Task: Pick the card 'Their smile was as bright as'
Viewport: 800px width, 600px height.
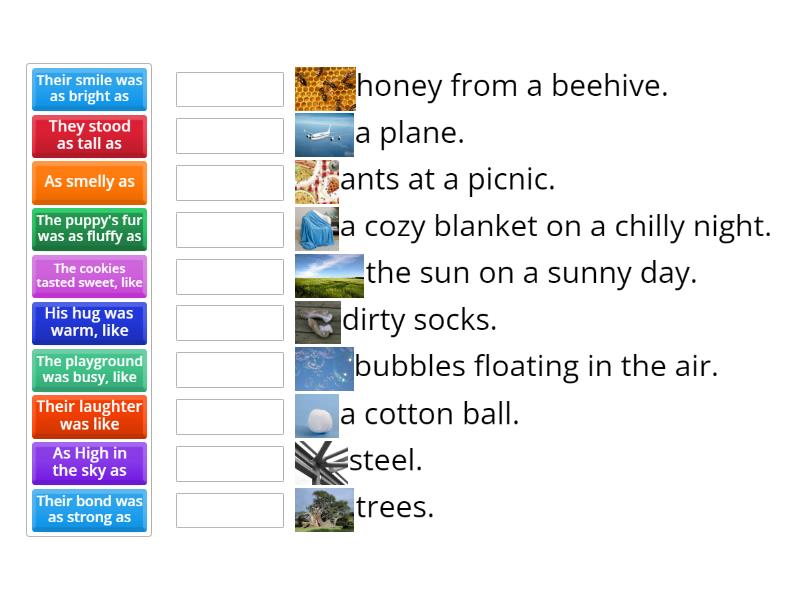Action: (88, 88)
